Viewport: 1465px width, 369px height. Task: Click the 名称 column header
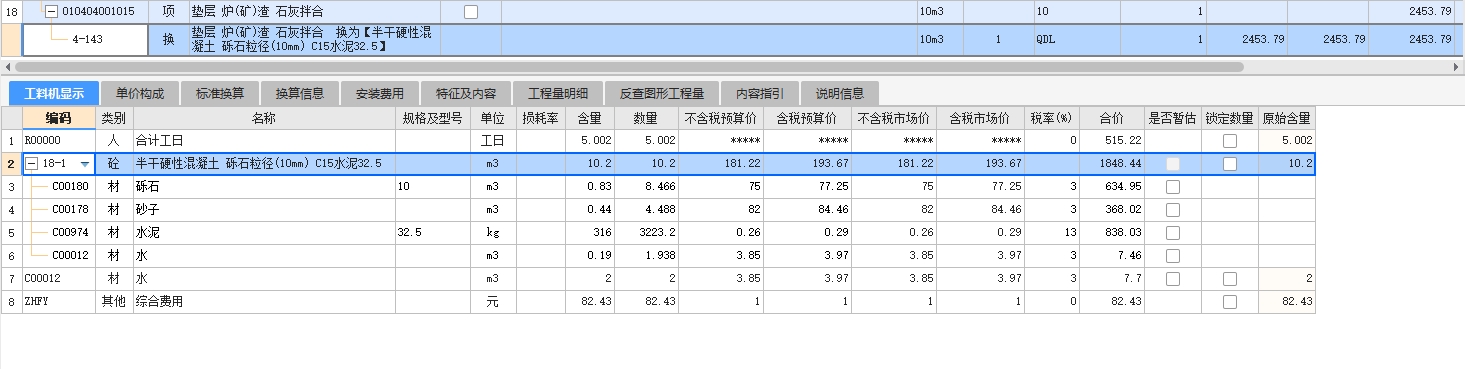[264, 118]
